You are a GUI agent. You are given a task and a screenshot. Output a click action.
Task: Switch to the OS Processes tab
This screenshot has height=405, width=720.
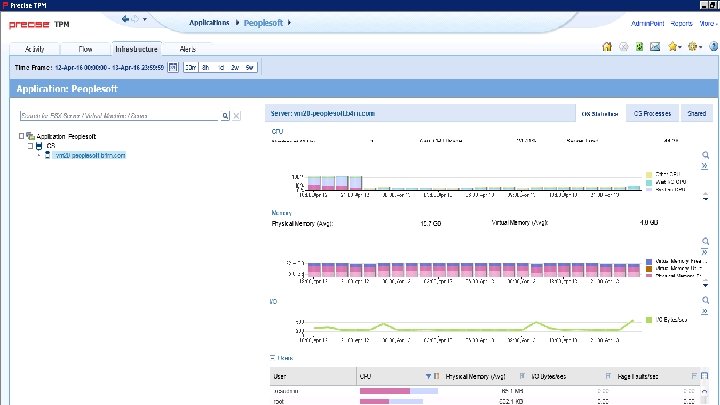coord(652,113)
